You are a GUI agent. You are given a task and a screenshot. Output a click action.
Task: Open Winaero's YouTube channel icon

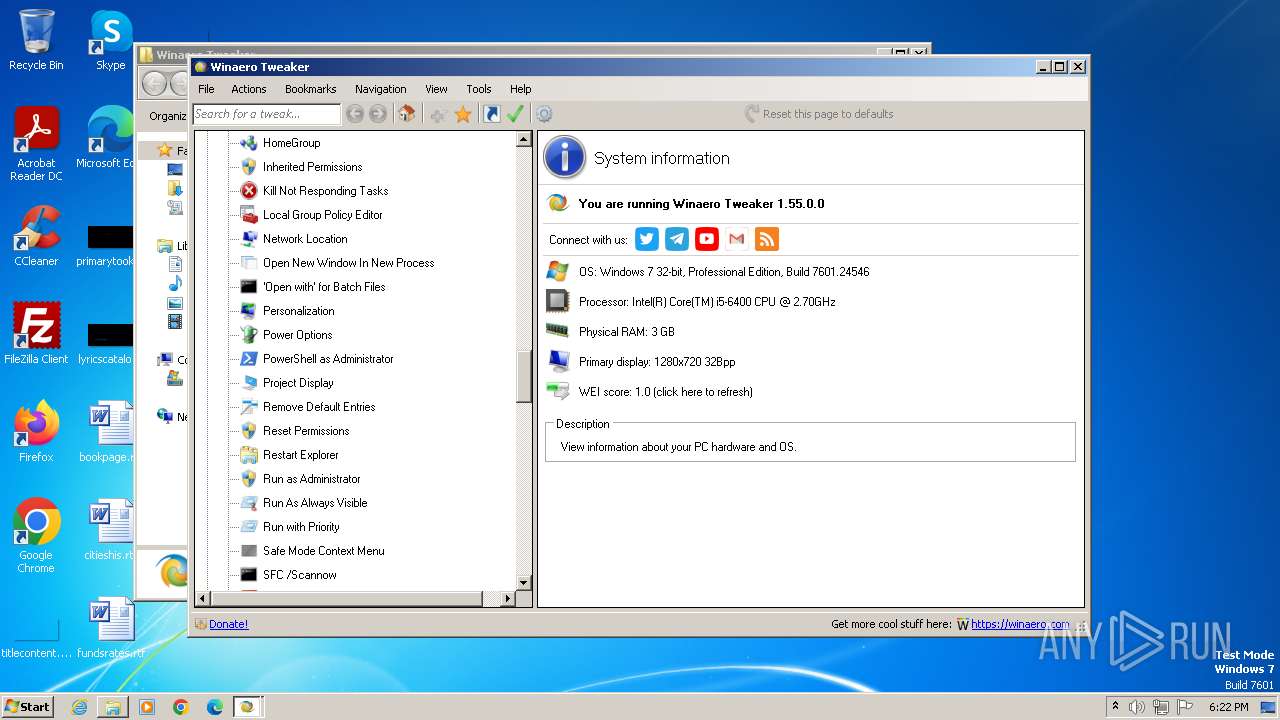pyautogui.click(x=707, y=239)
